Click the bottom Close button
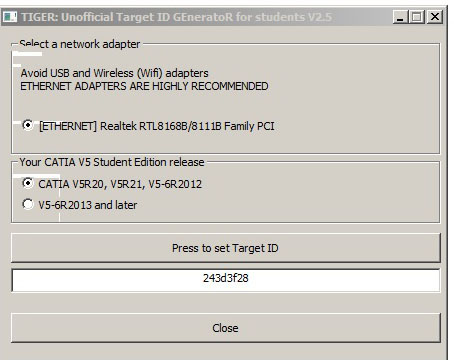 click(226, 328)
